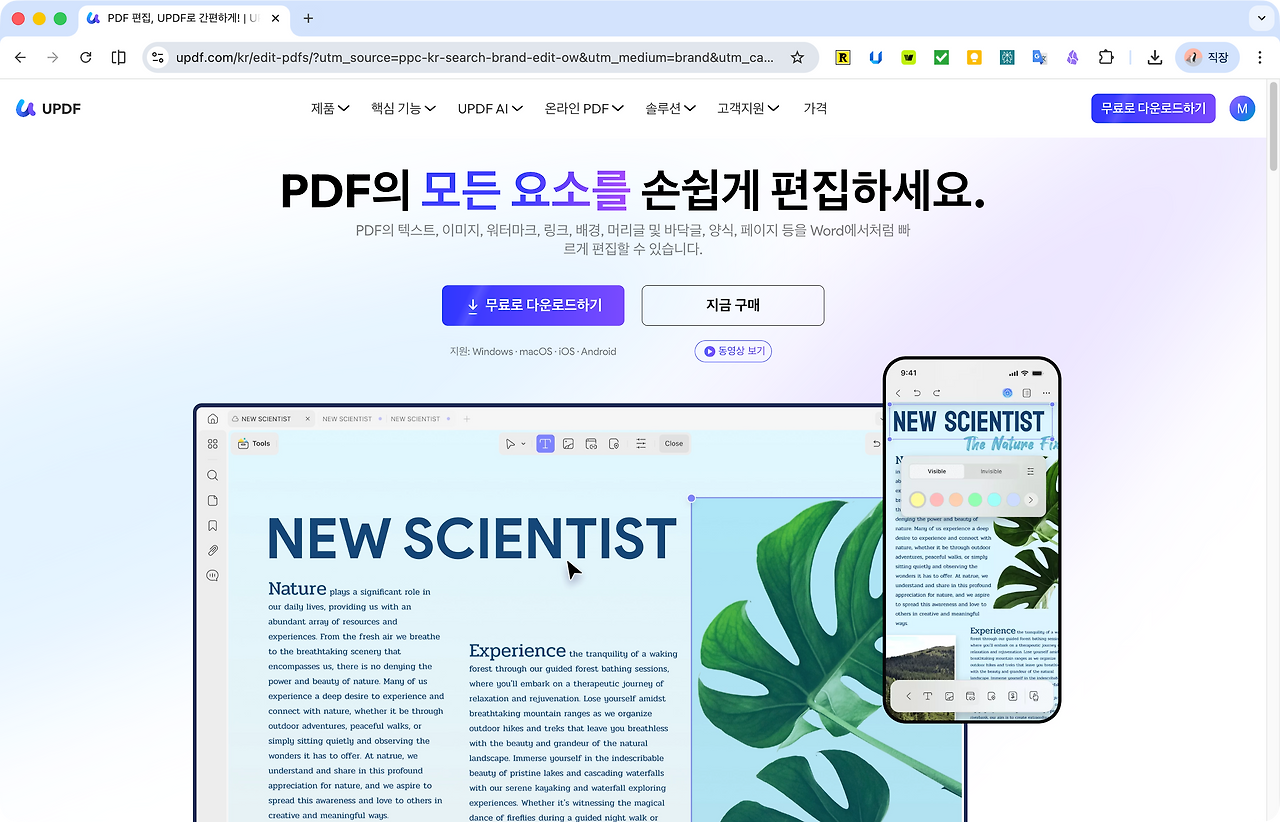The width and height of the screenshot is (1280, 822).
Task: Open the 직장 Chrome profile
Action: click(1207, 58)
